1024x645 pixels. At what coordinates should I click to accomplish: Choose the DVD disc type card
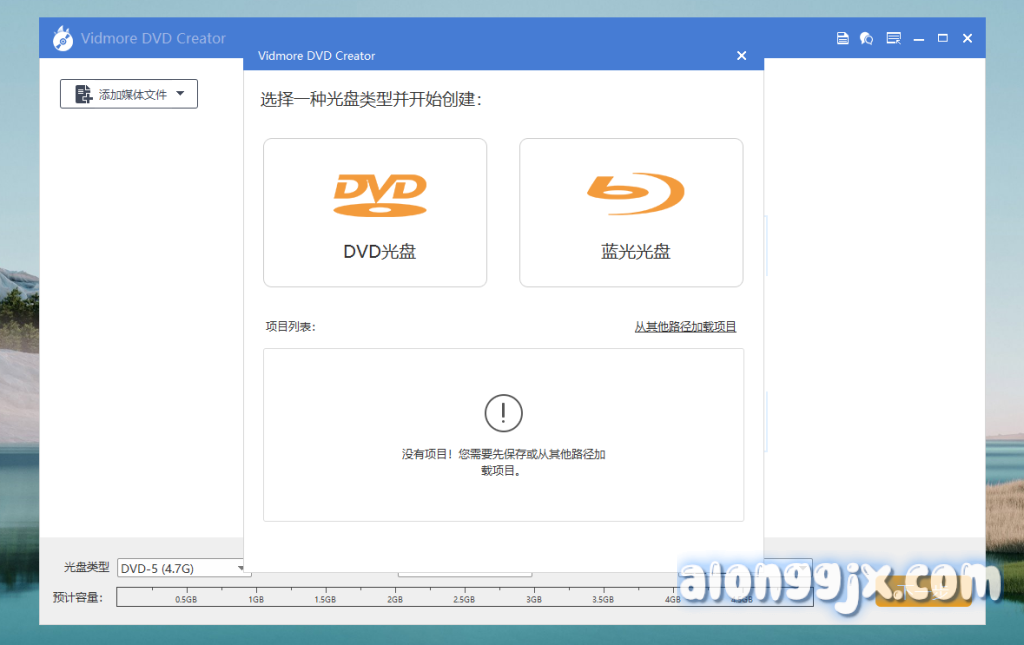pos(375,212)
